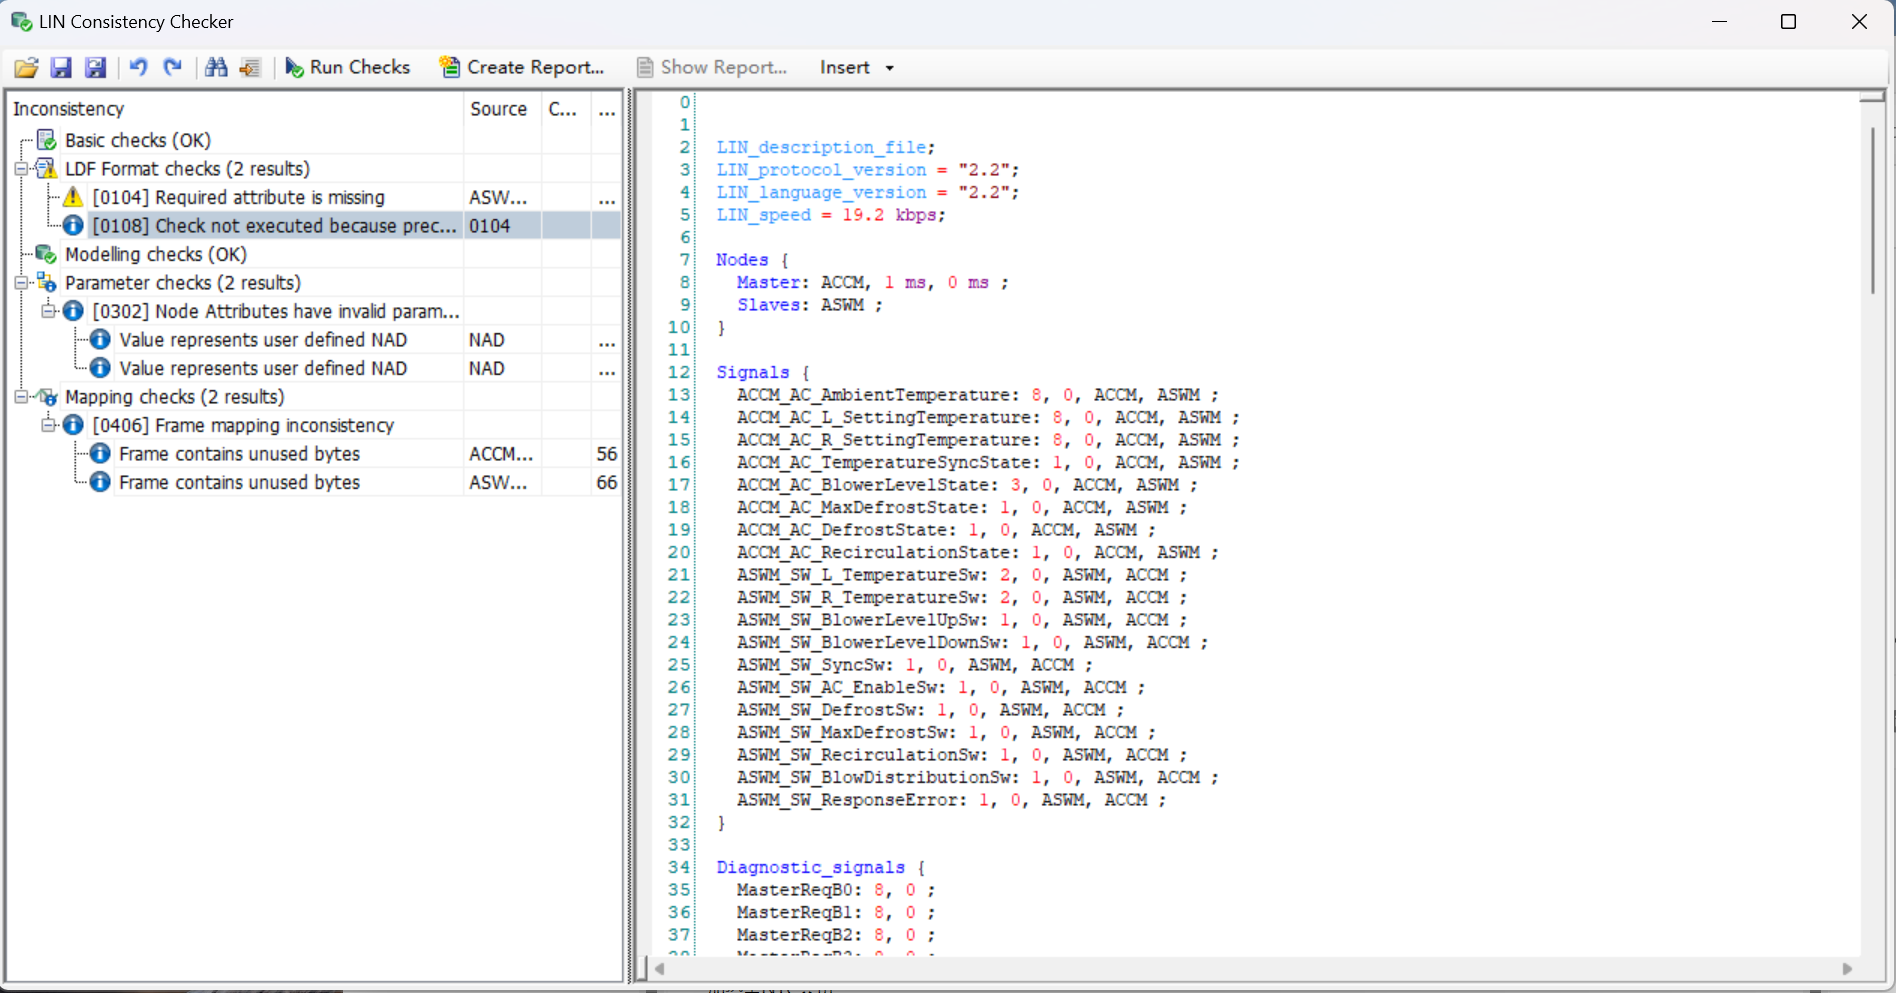Image resolution: width=1896 pixels, height=993 pixels.
Task: Undo the last edit
Action: [x=138, y=67]
